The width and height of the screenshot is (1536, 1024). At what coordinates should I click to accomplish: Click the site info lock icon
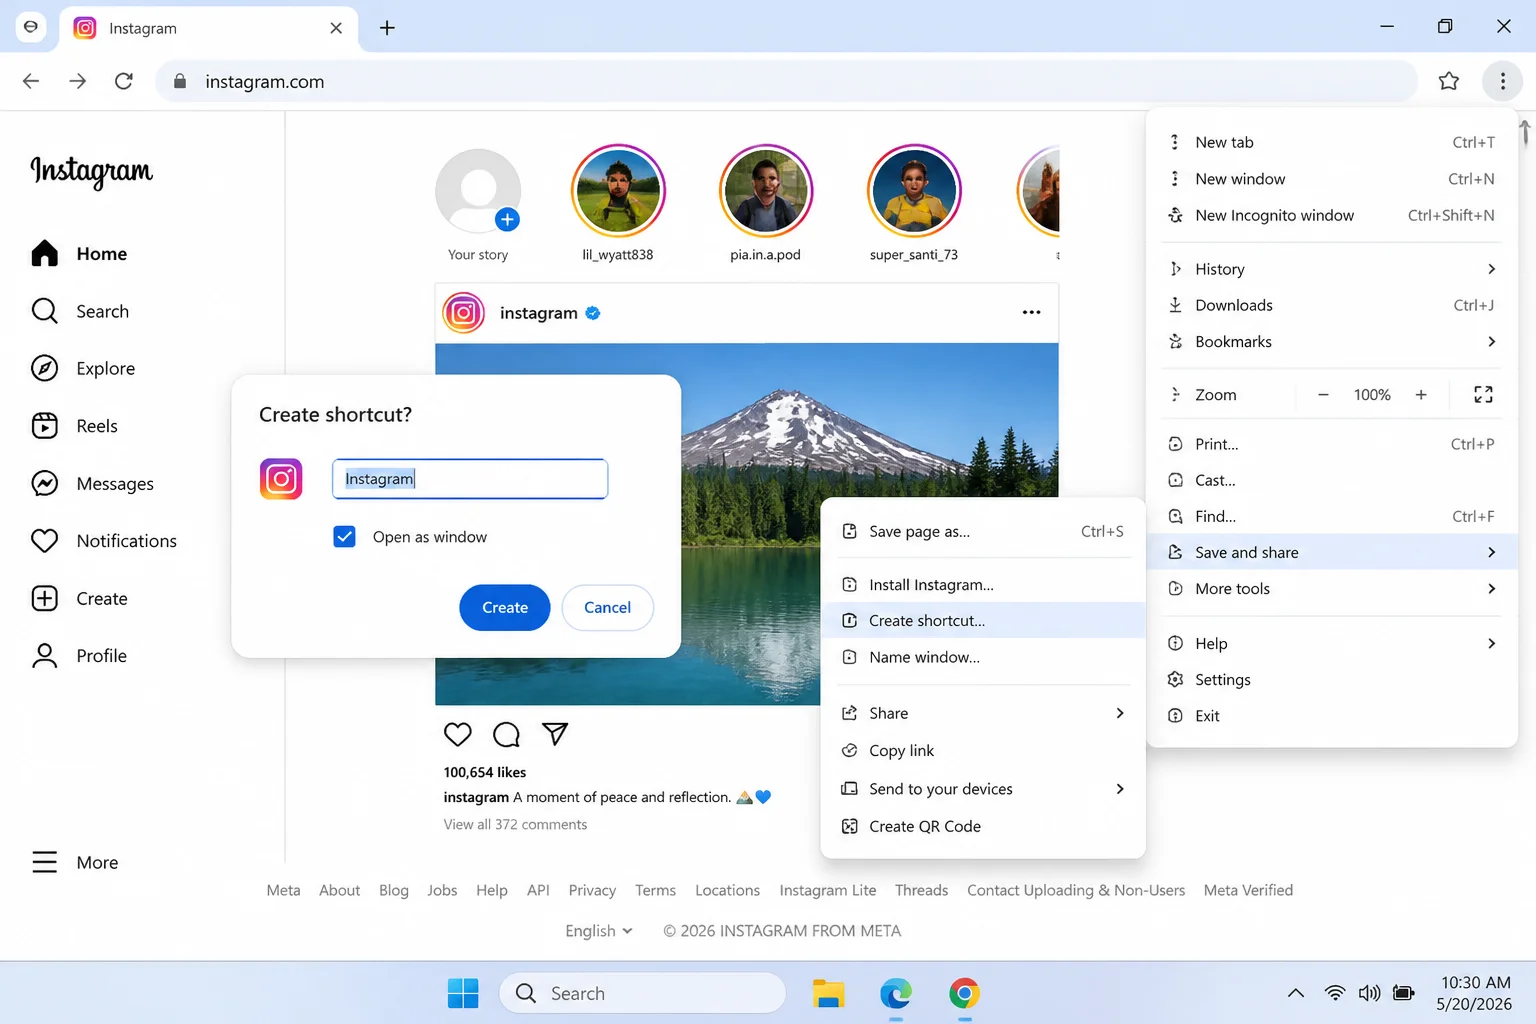pyautogui.click(x=180, y=81)
